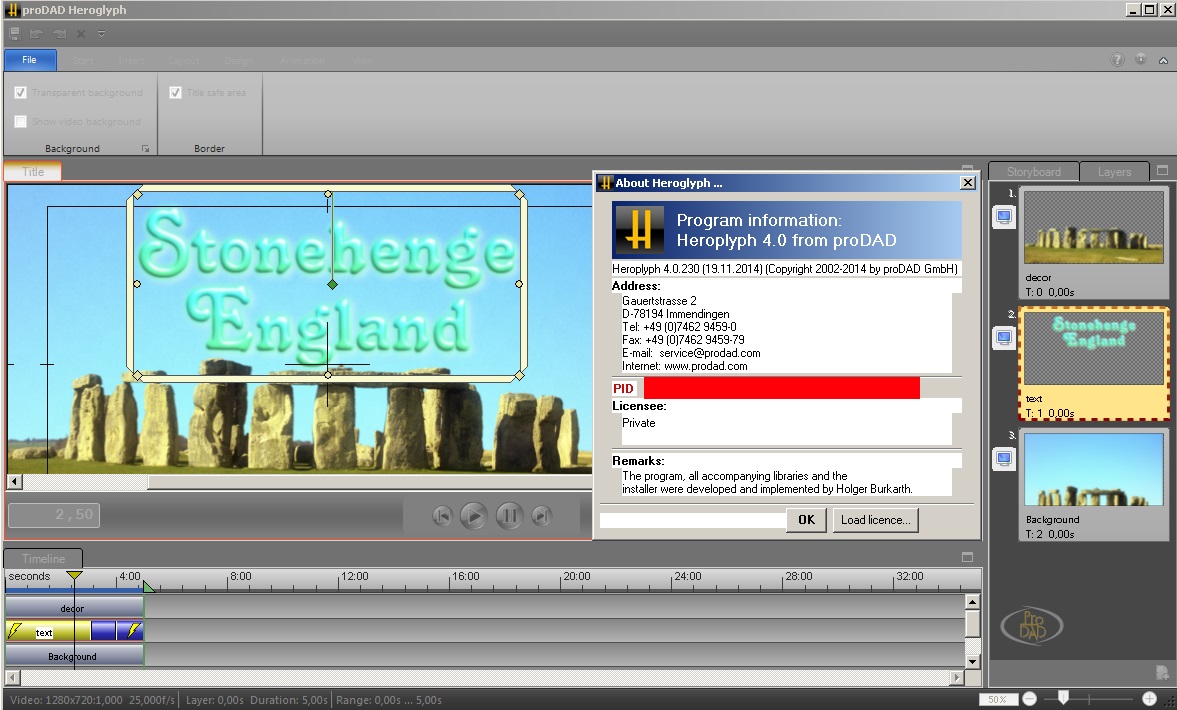Select the Timeline panel tab
This screenshot has width=1177, height=710.
click(43, 558)
